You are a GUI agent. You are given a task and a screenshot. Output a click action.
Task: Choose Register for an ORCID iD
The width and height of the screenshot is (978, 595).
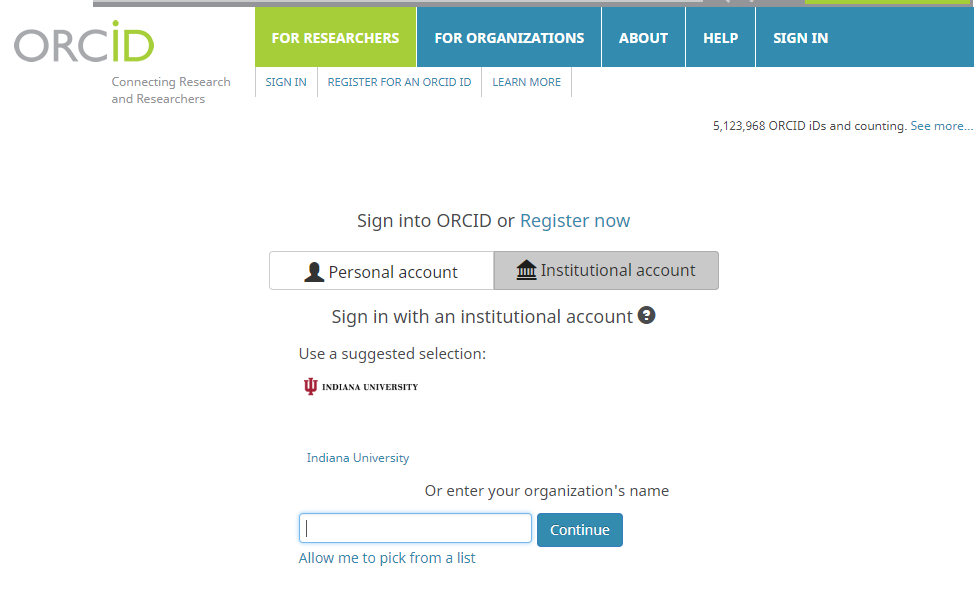point(399,82)
